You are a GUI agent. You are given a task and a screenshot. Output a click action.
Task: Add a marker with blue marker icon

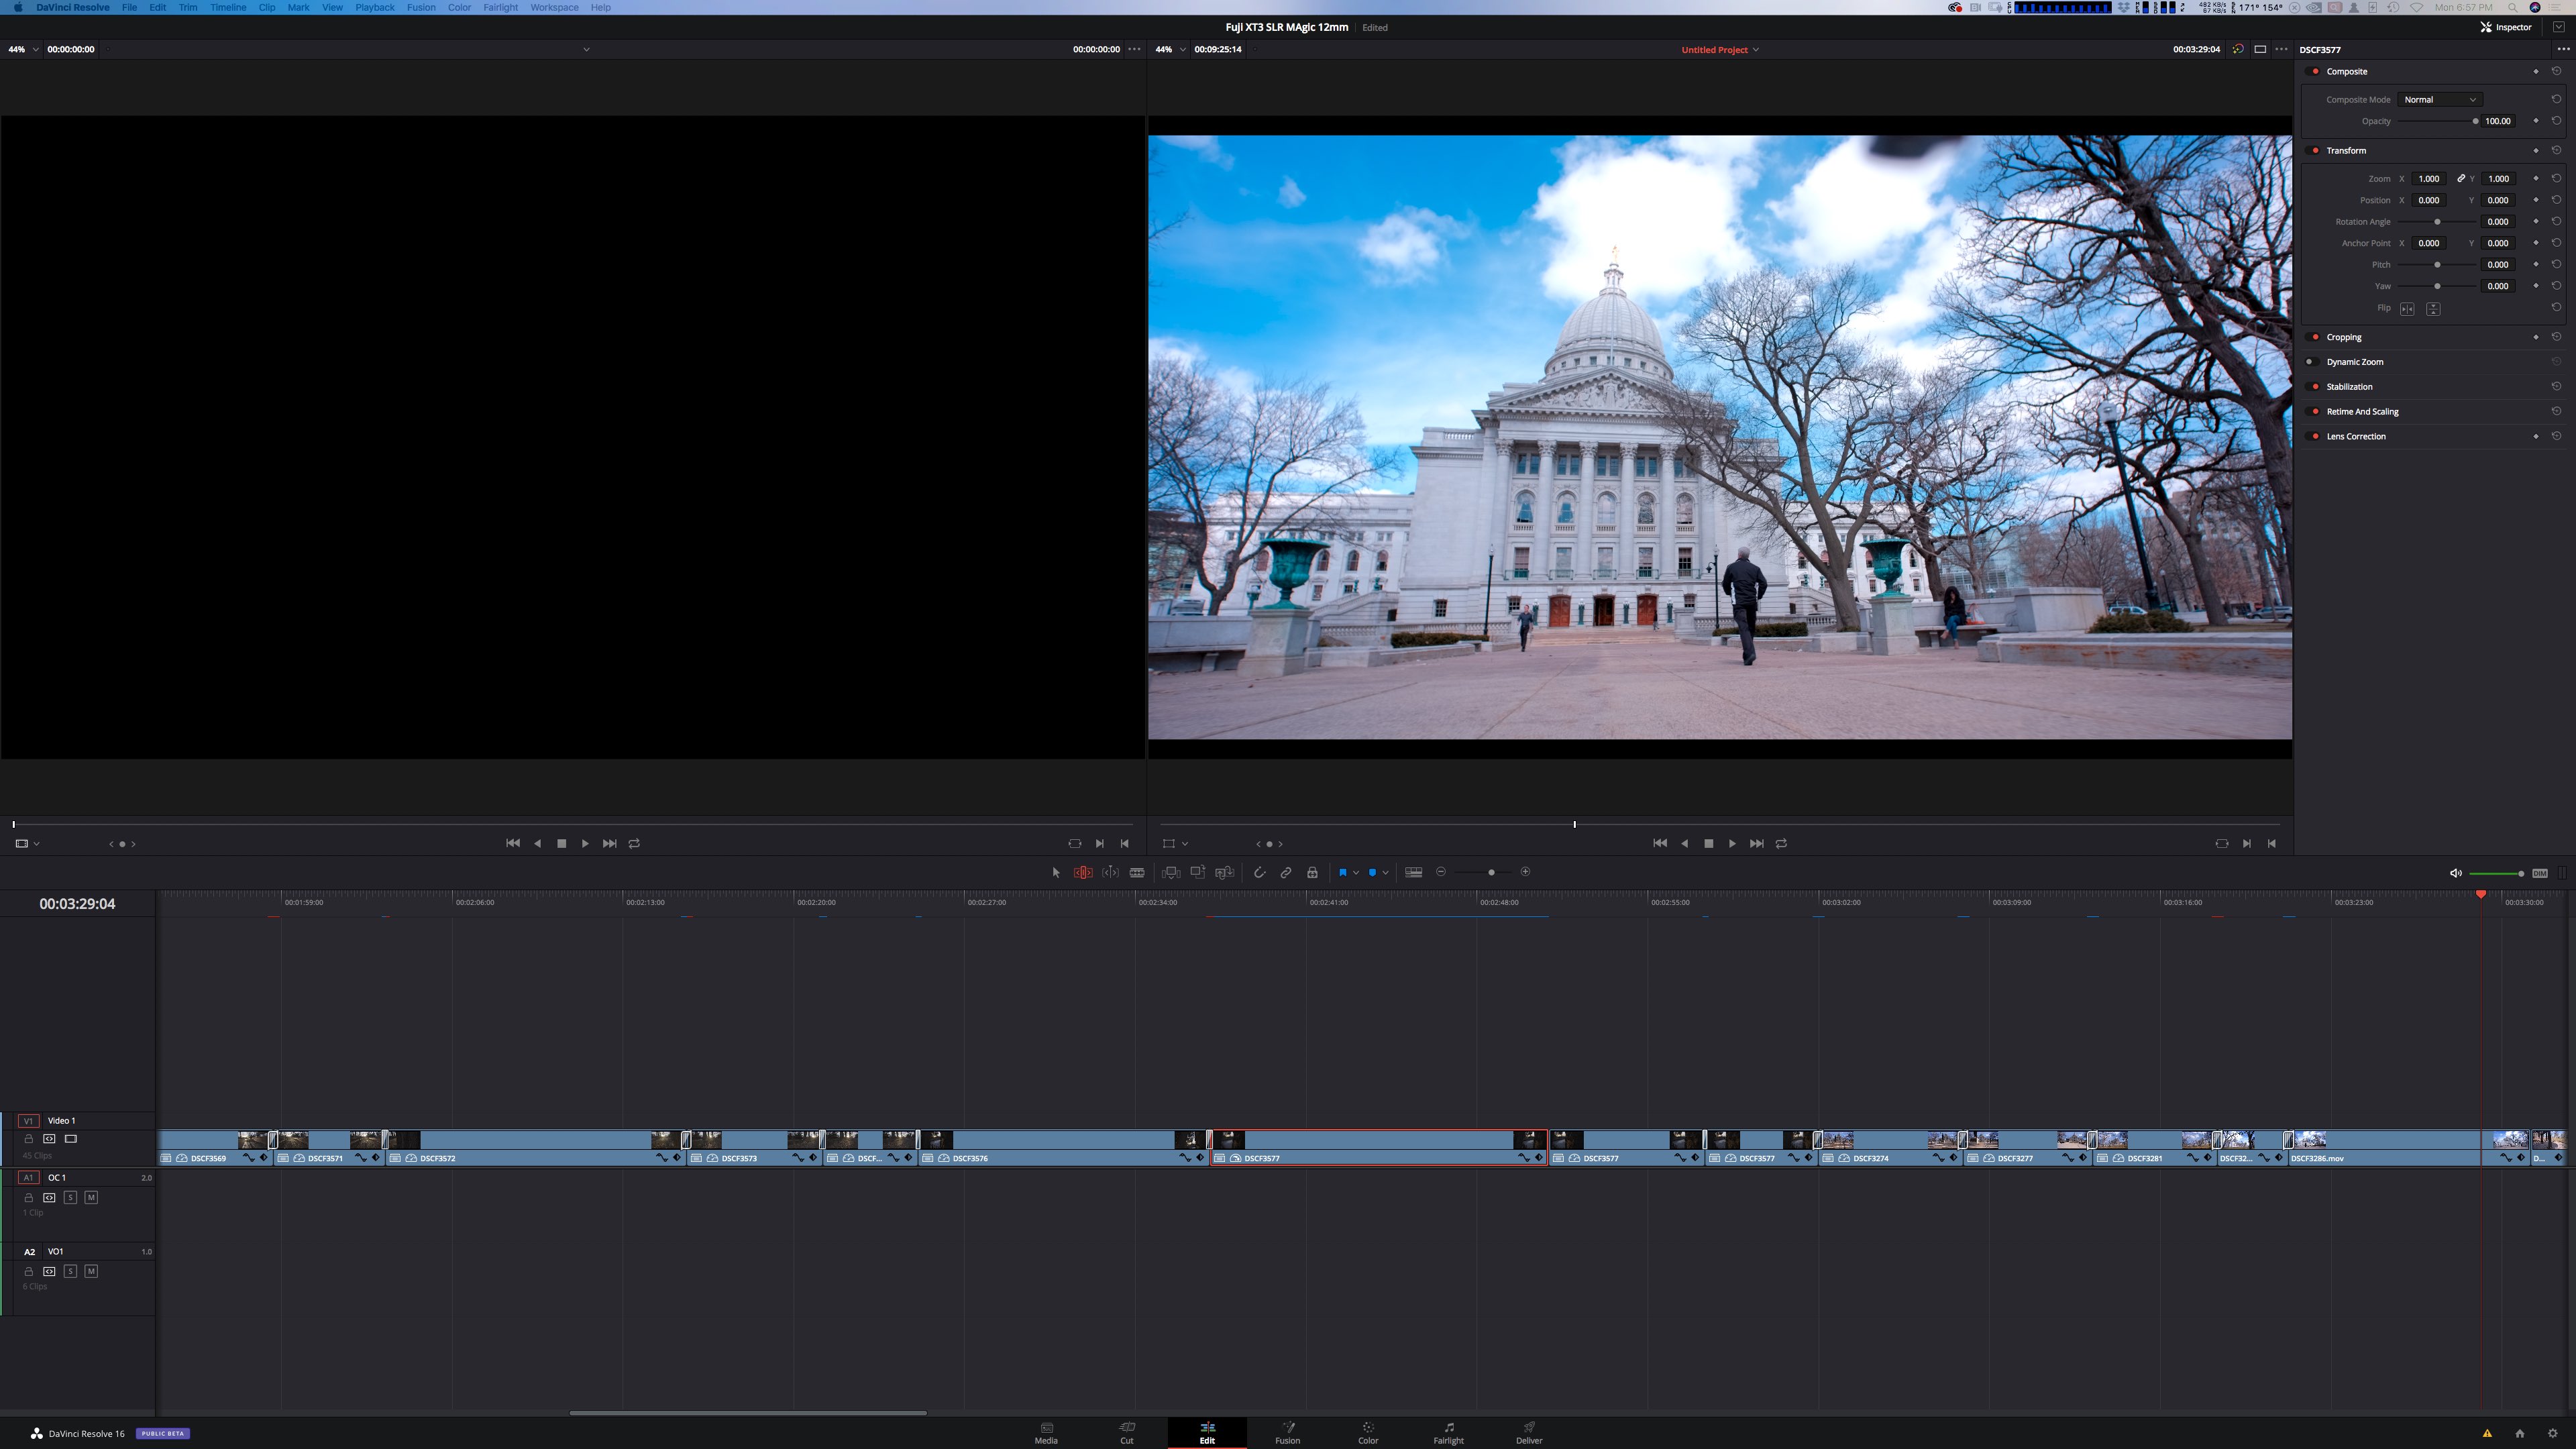point(1372,872)
